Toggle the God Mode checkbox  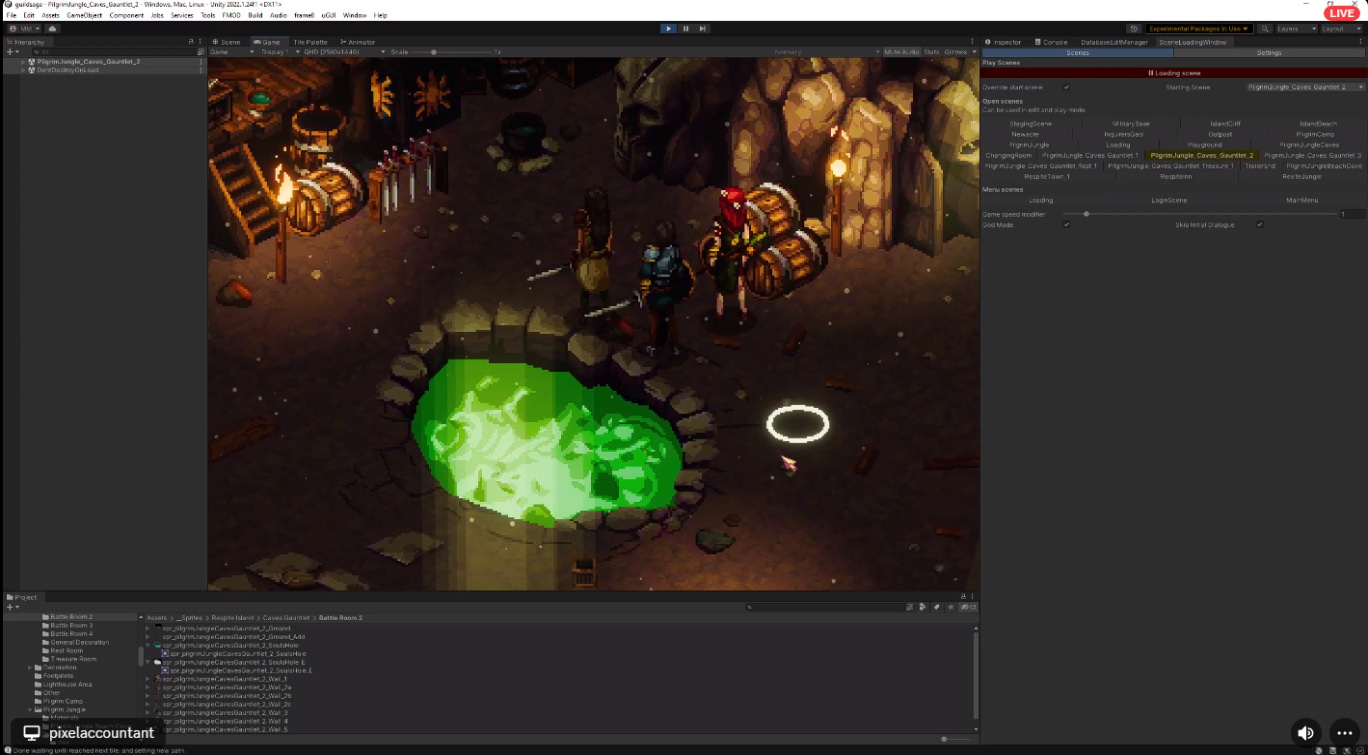(1066, 224)
